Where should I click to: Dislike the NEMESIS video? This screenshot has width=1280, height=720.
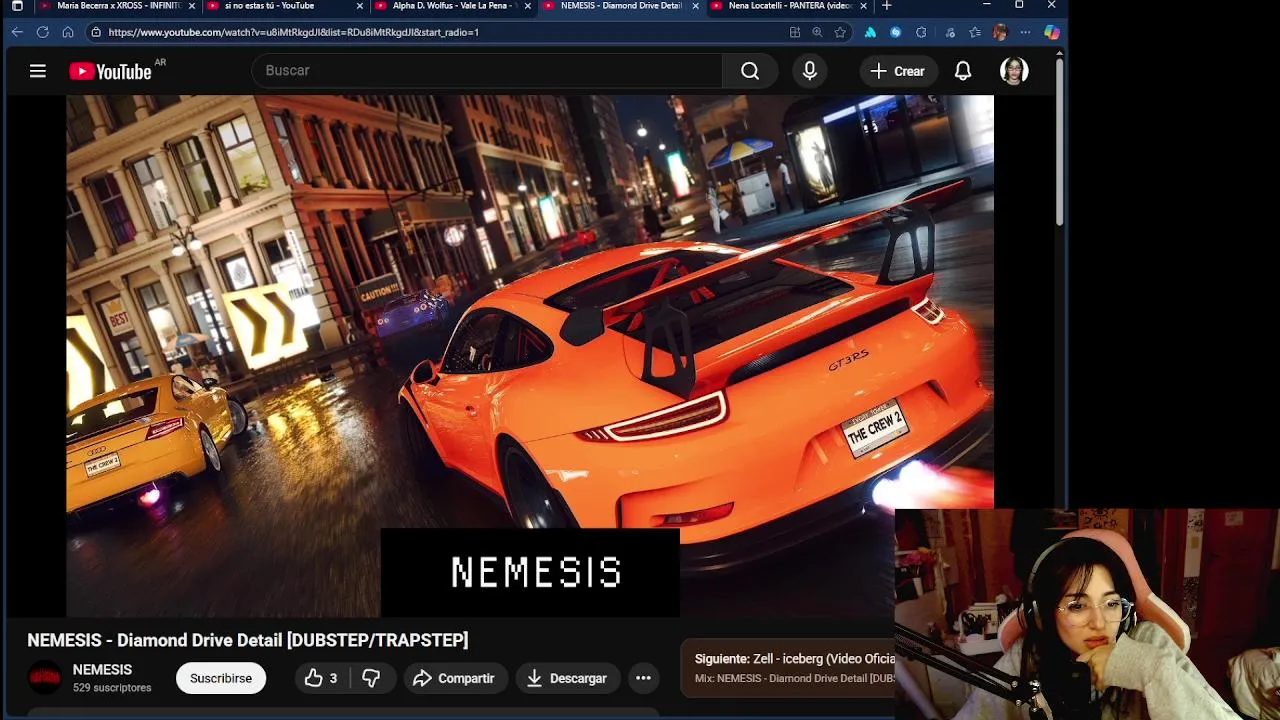(371, 678)
